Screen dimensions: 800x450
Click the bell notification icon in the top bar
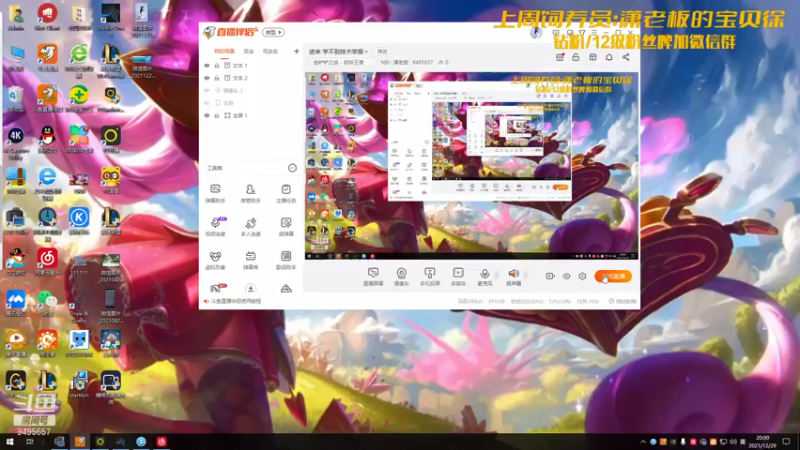[609, 57]
